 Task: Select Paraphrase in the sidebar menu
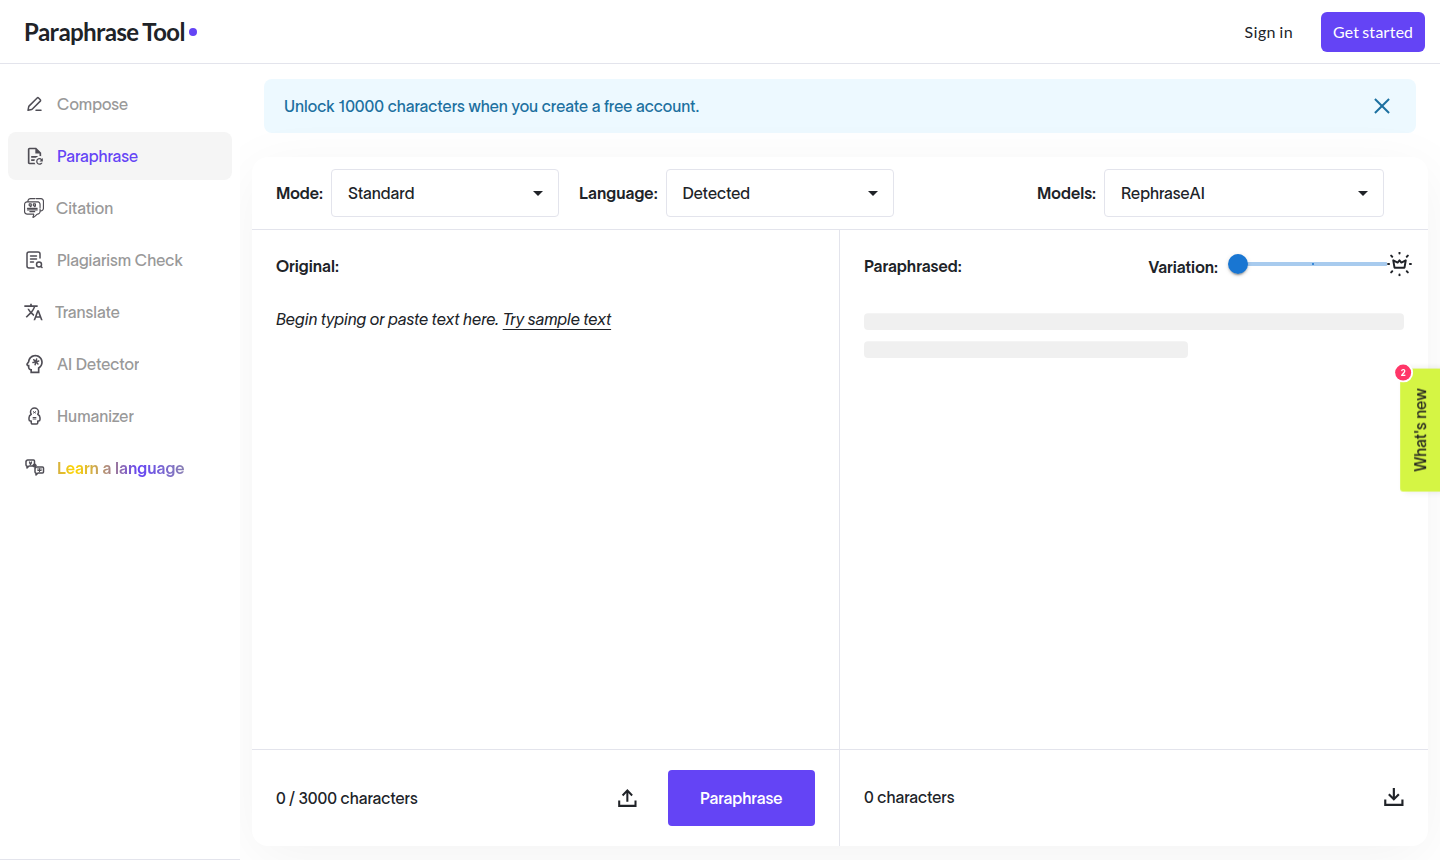point(97,156)
